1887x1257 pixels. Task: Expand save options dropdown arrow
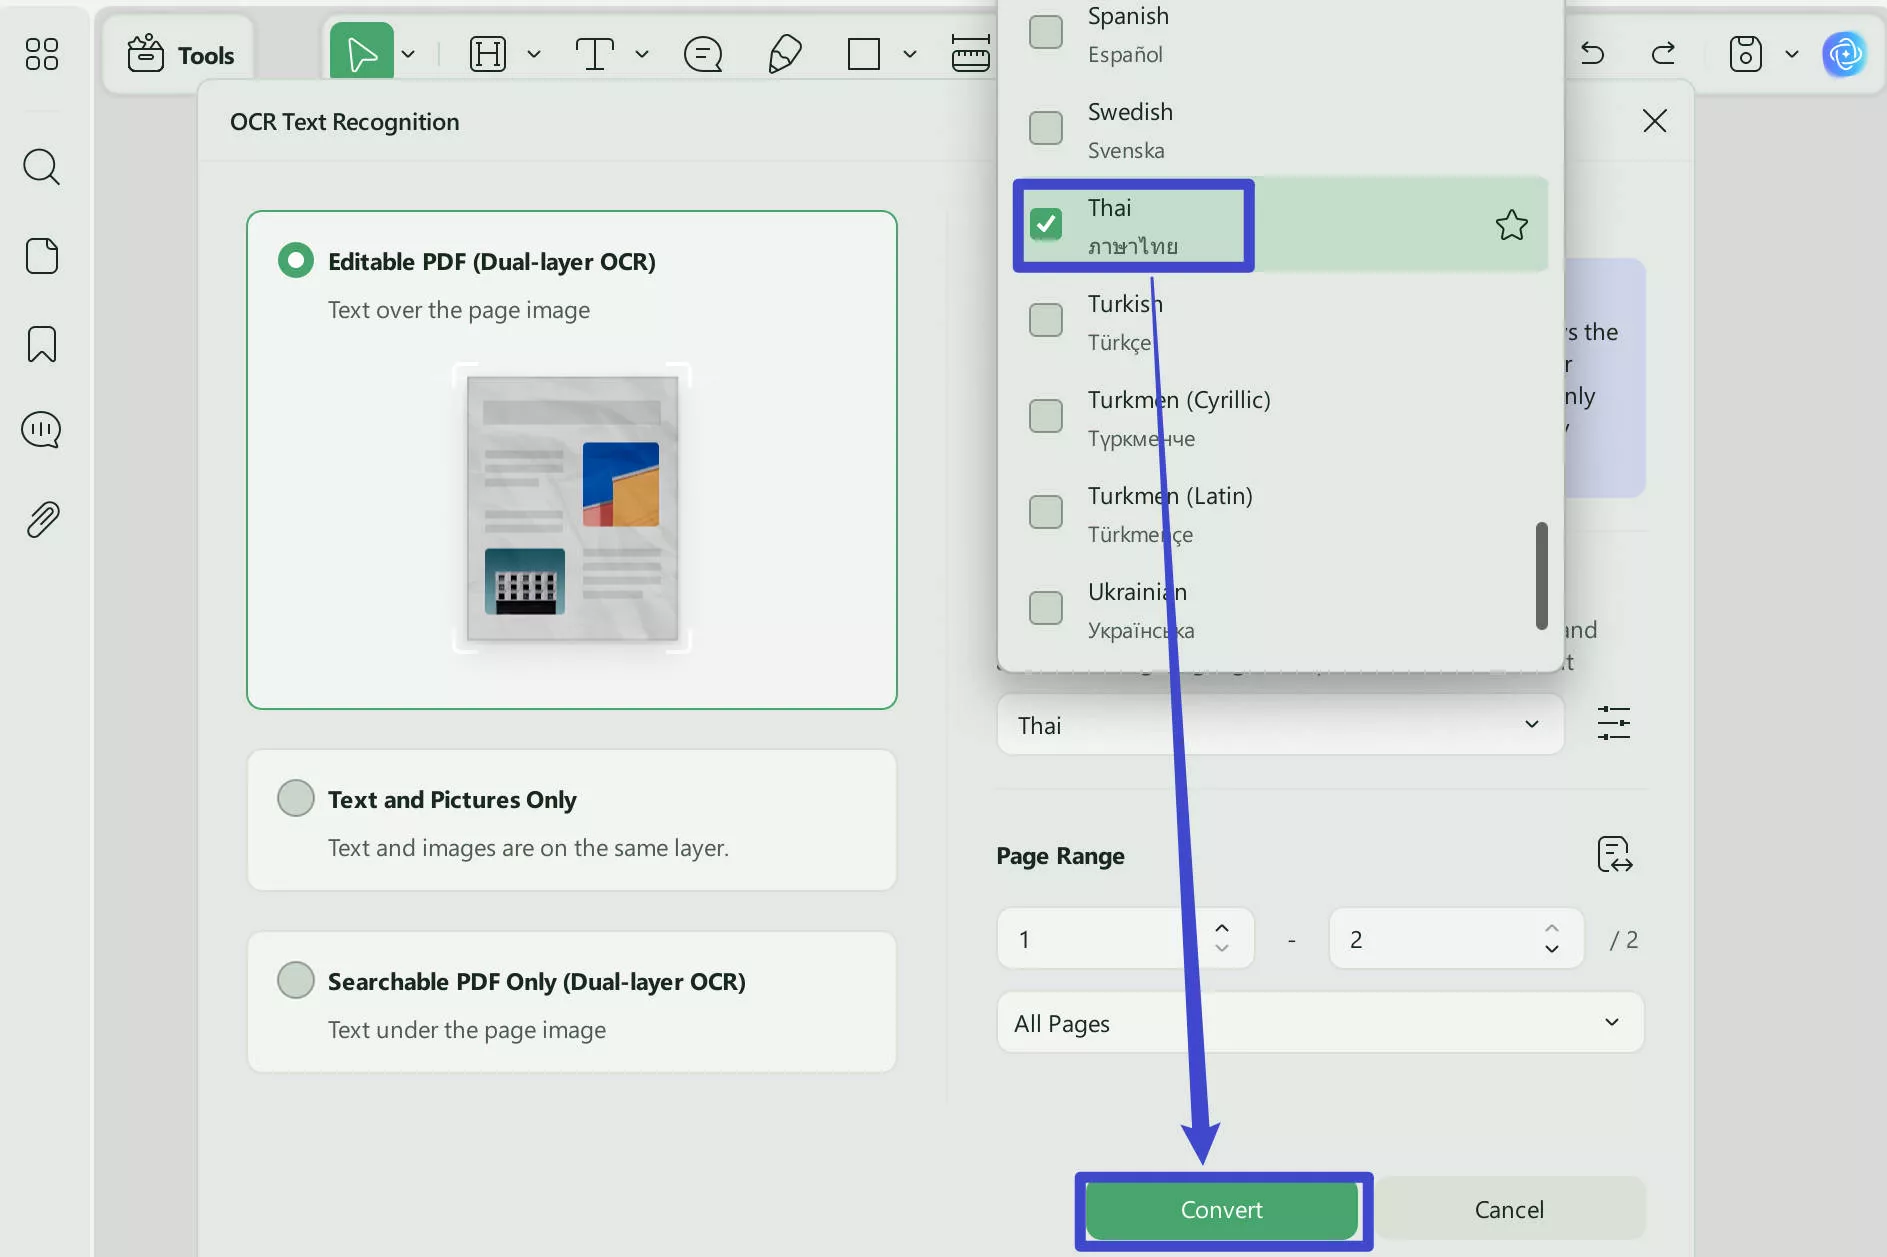pos(1792,54)
